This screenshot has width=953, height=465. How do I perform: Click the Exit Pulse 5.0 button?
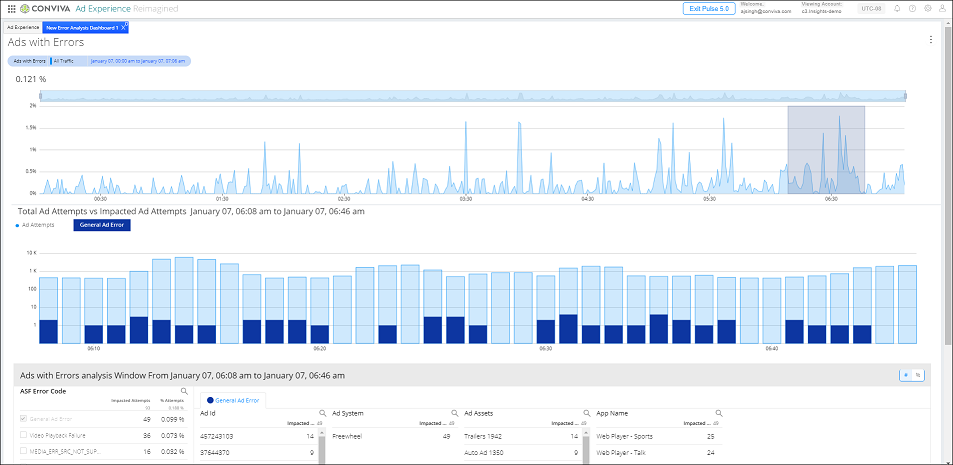pos(709,8)
